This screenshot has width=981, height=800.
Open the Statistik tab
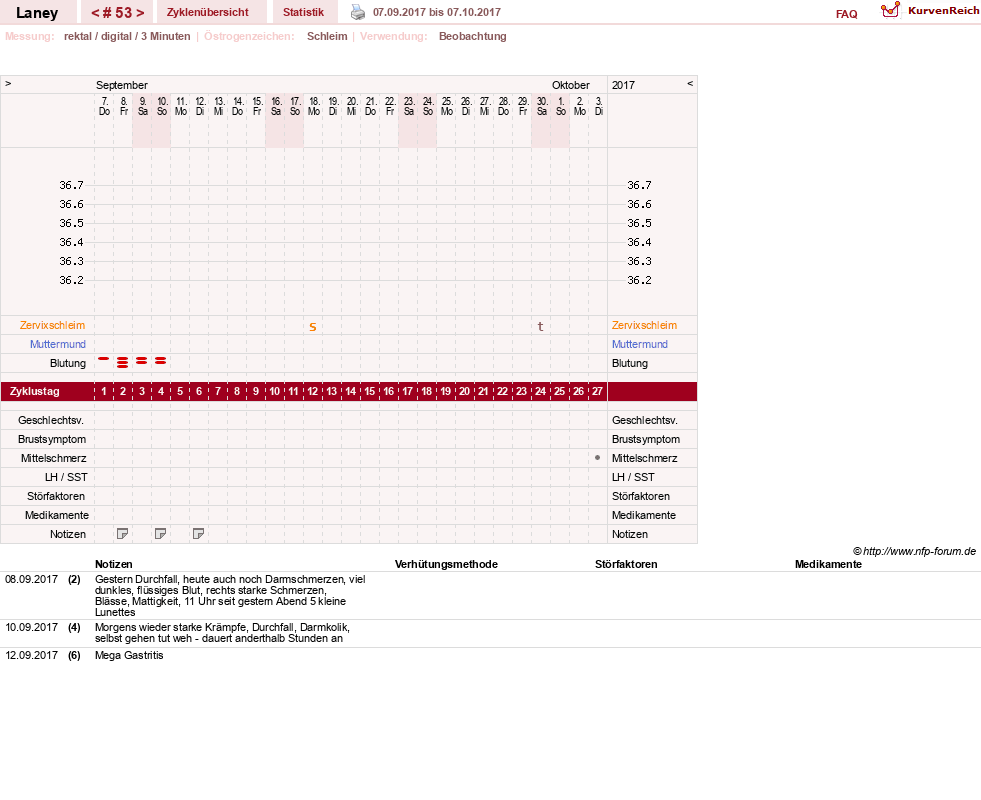303,12
